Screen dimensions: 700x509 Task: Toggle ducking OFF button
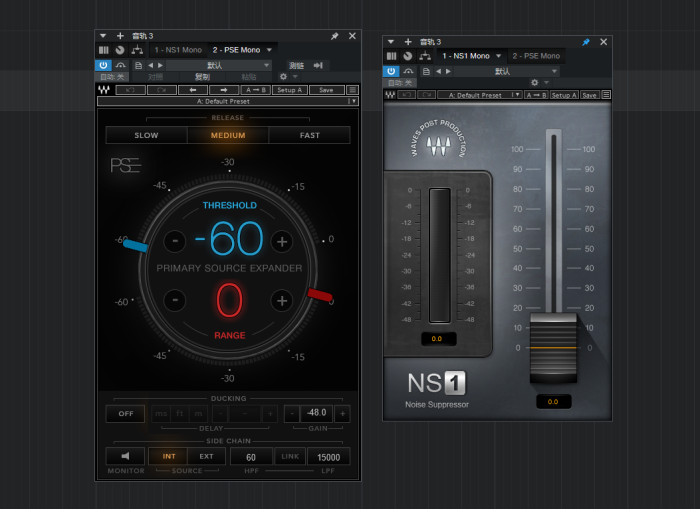126,414
